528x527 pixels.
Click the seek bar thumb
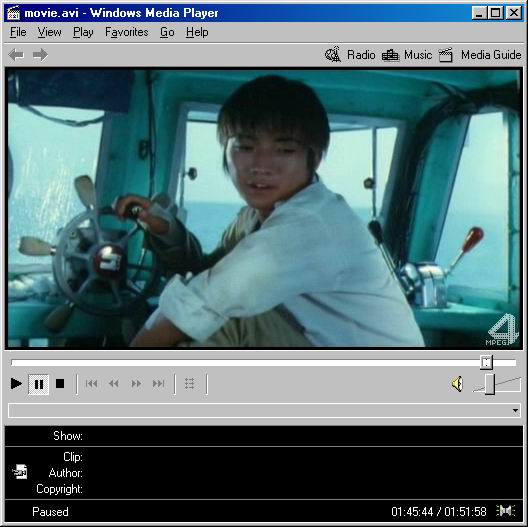click(486, 362)
